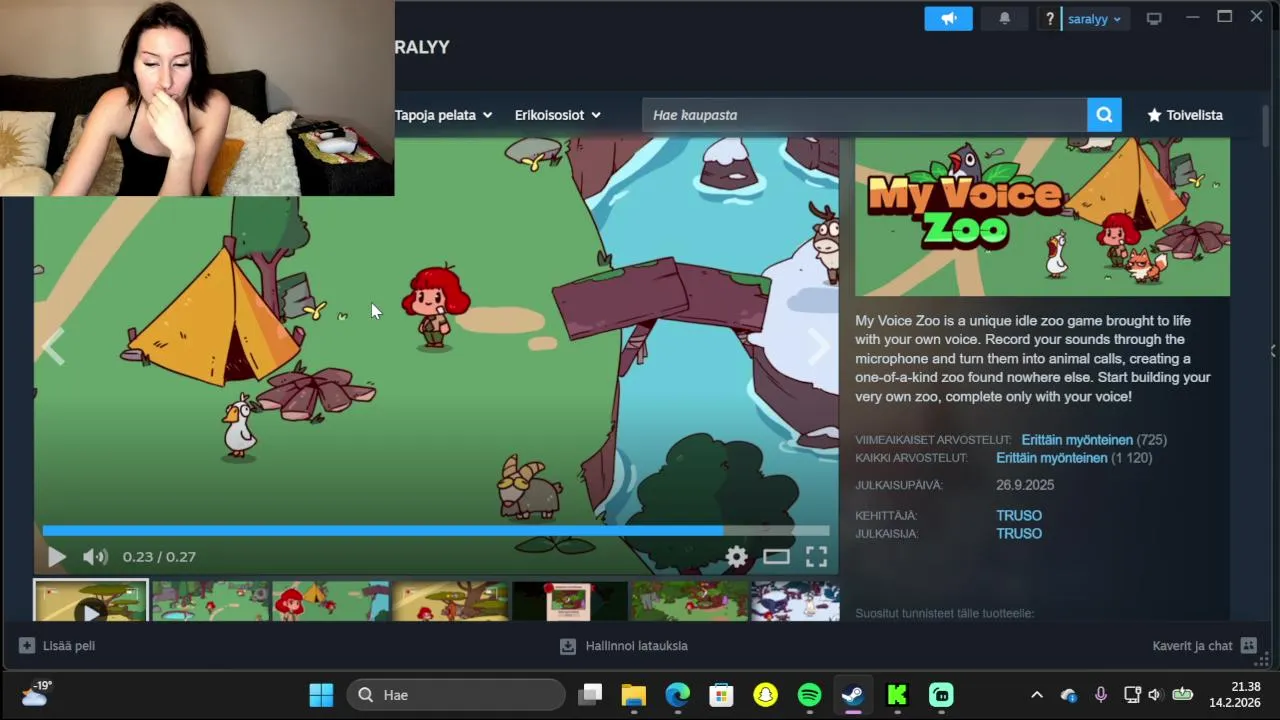Expand the Erikoisosiot menu
The image size is (1280, 720).
coord(558,115)
